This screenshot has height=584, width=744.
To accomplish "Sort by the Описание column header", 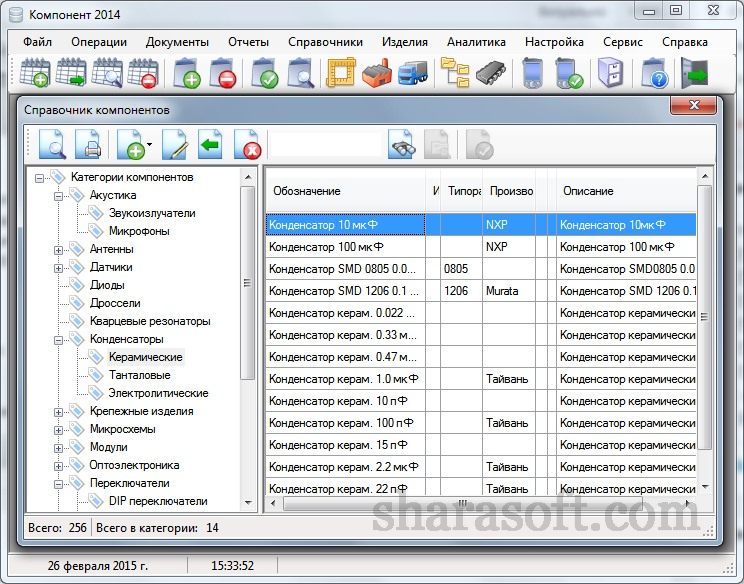I will 626,191.
